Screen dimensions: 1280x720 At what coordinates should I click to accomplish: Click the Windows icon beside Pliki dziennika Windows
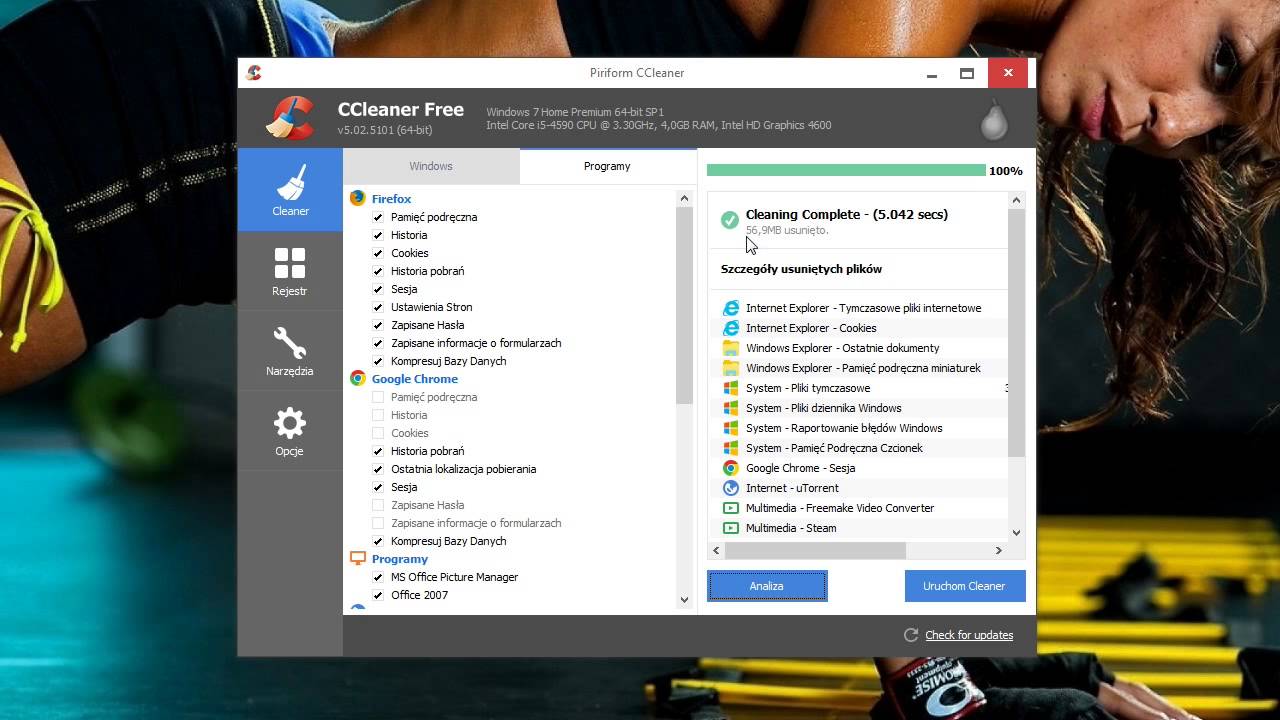pyautogui.click(x=731, y=408)
